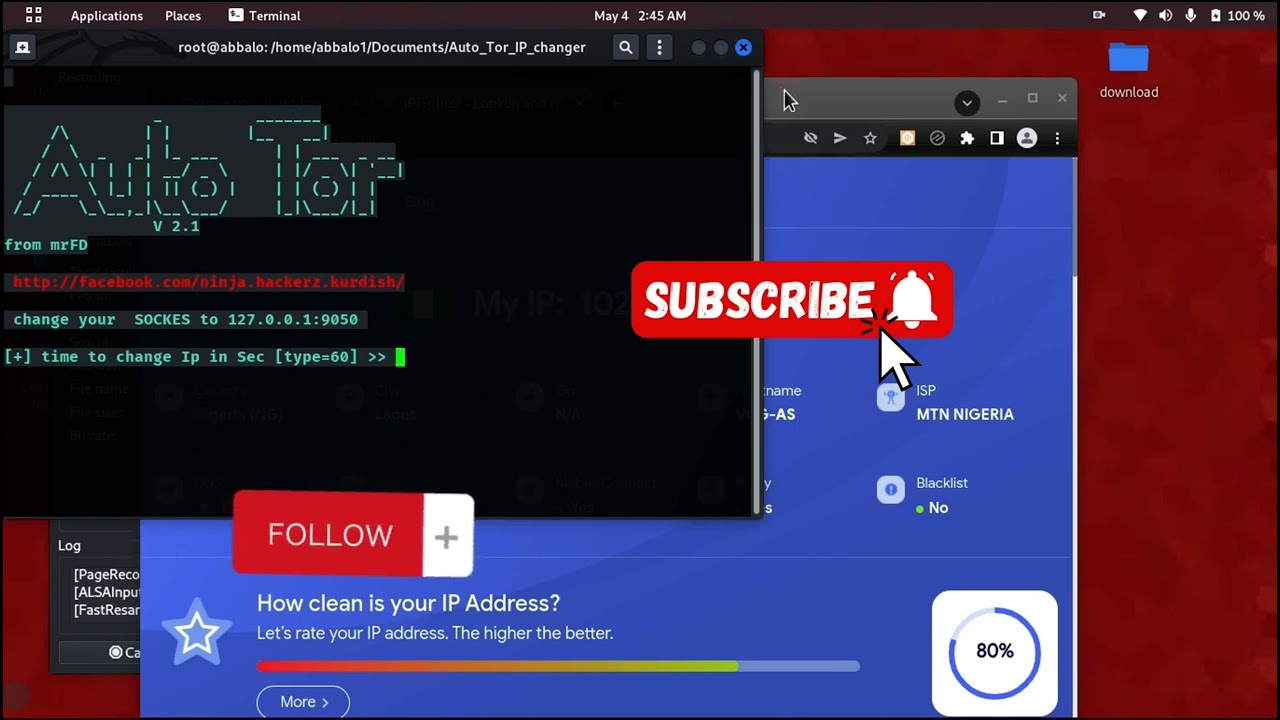Screen dimensions: 1280x720
Task: Click the terminal input cursor after type=60 prompt
Action: point(400,357)
